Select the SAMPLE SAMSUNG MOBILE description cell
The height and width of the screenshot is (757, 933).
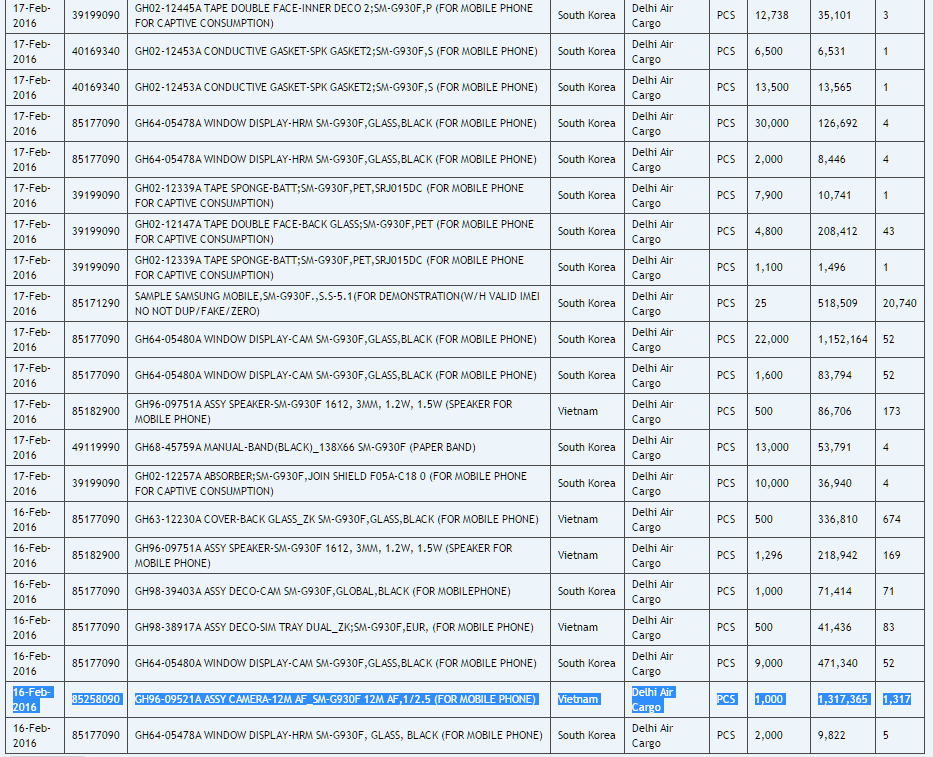336,303
